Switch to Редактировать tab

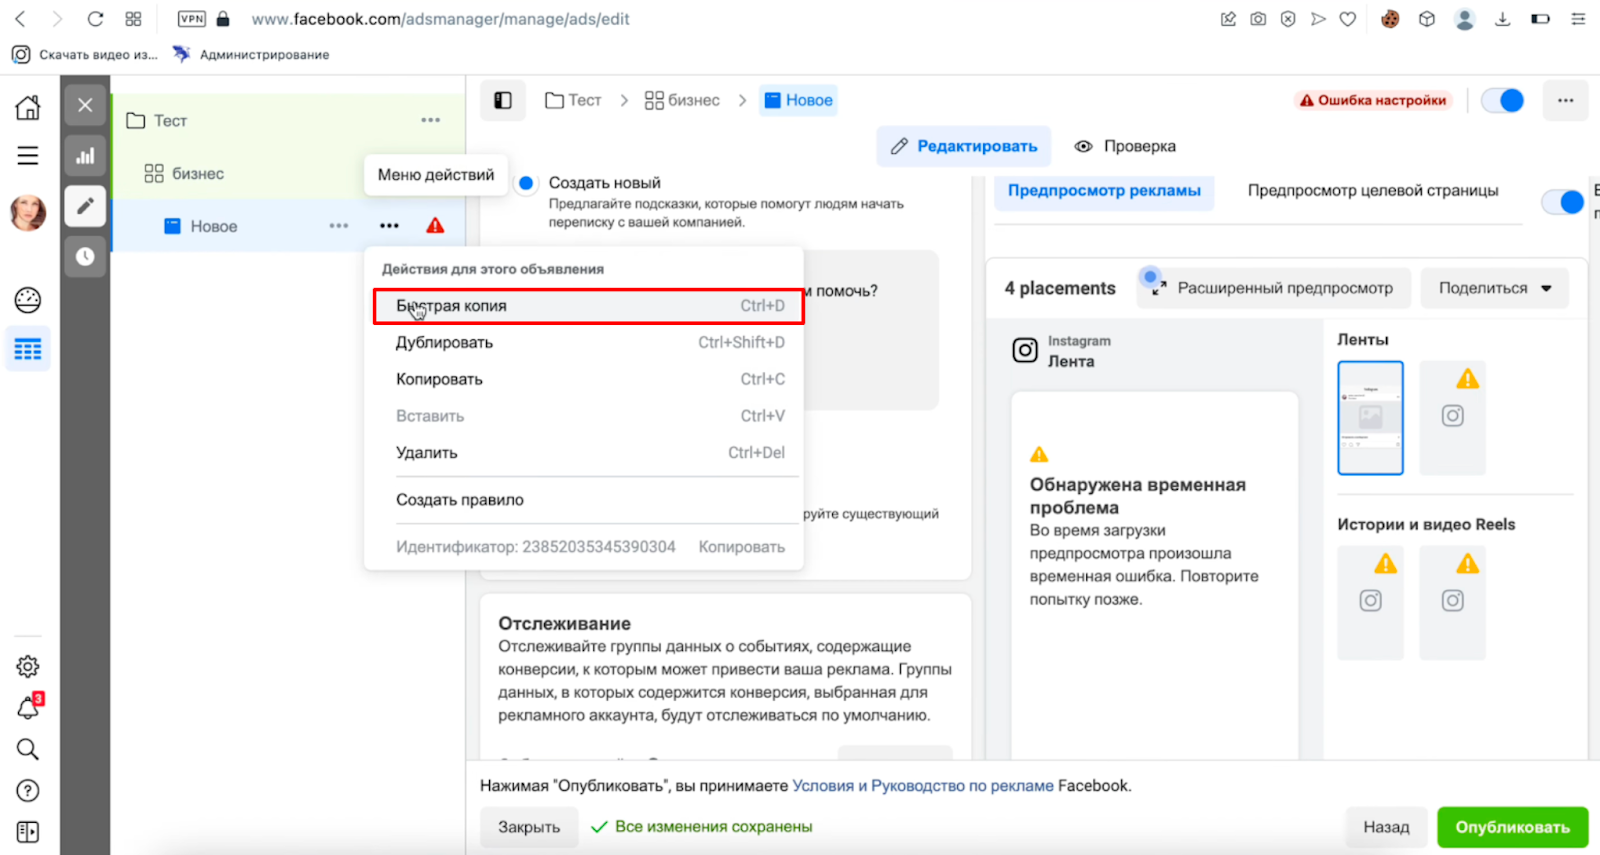coord(964,146)
